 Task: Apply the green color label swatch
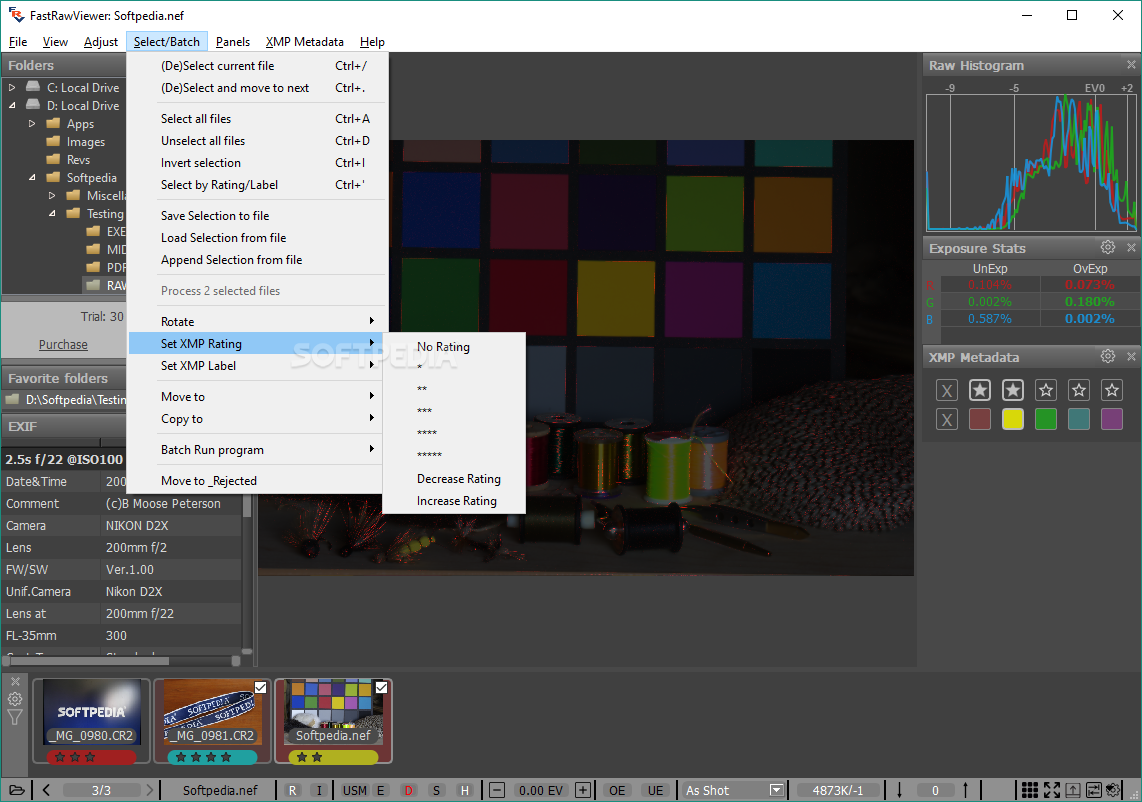(1046, 420)
